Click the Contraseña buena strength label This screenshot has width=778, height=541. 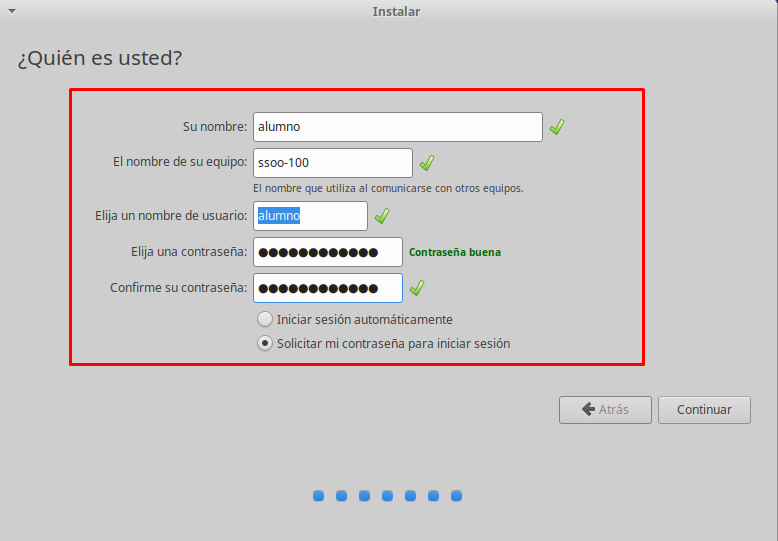point(455,252)
